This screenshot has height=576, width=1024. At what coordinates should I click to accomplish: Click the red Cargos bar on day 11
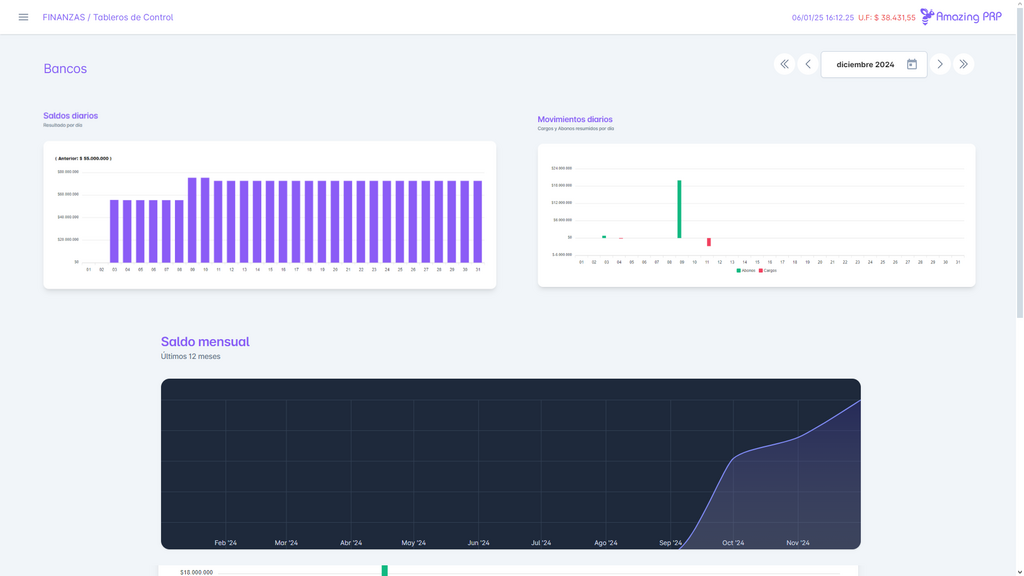pos(709,242)
